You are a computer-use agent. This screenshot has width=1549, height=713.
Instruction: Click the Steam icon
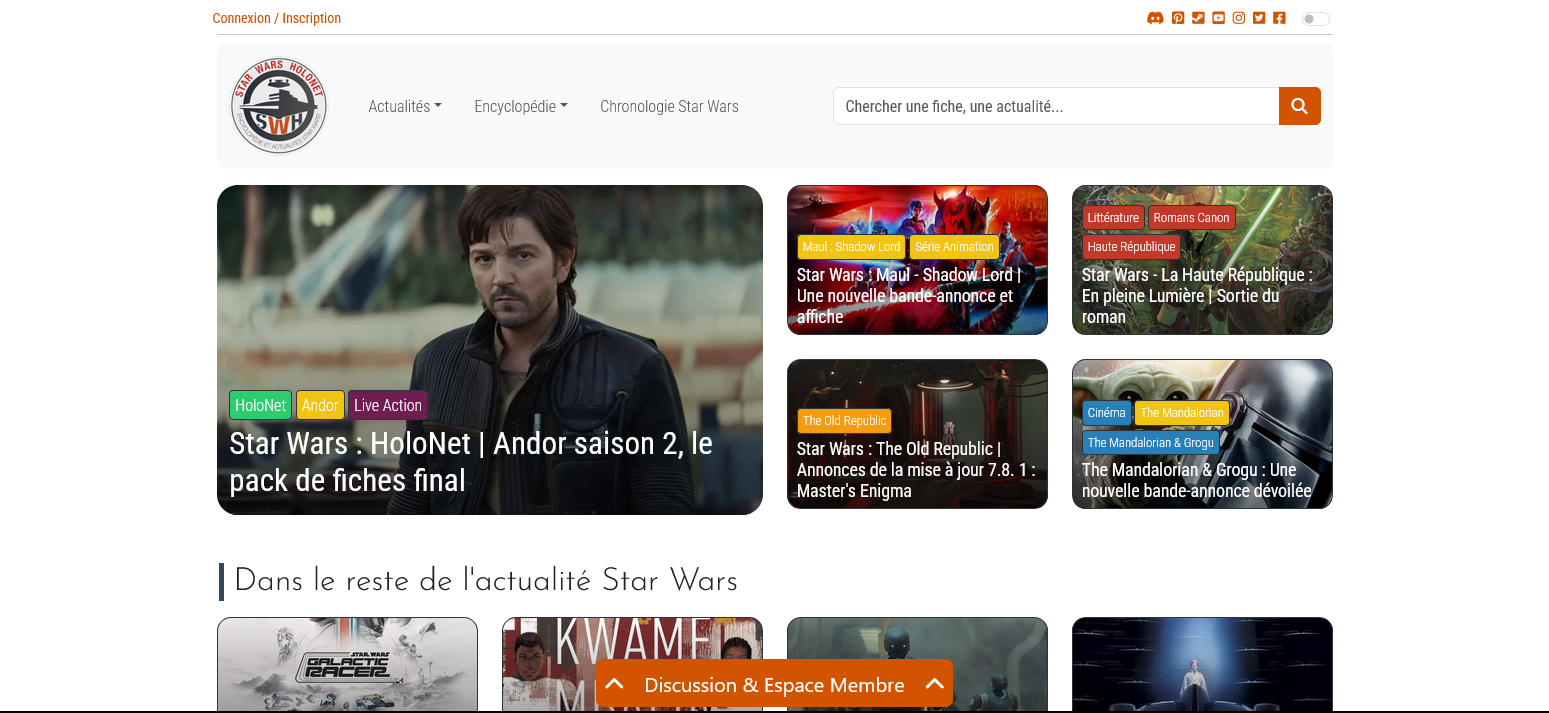[x=1198, y=18]
